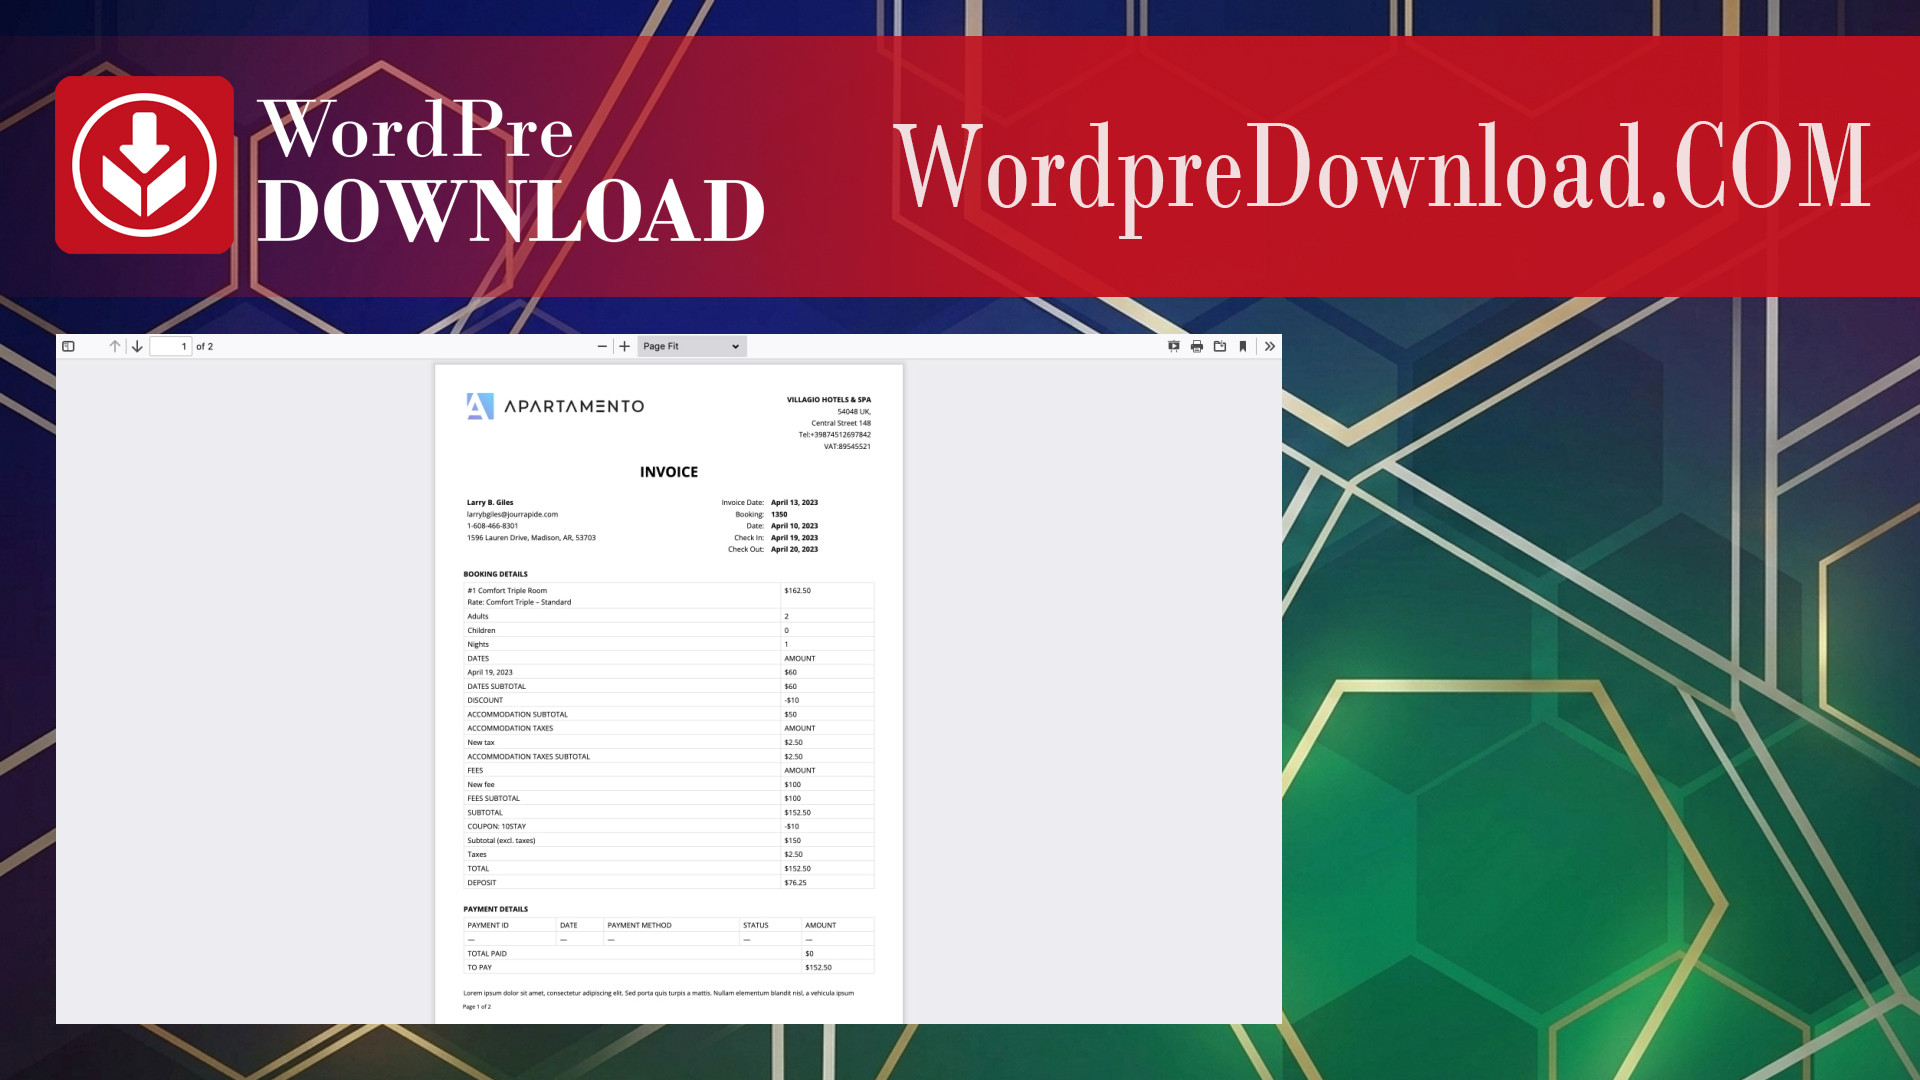Click the 'DATES SUBTOTAL' row label
This screenshot has height=1080, width=1920.
tap(496, 686)
